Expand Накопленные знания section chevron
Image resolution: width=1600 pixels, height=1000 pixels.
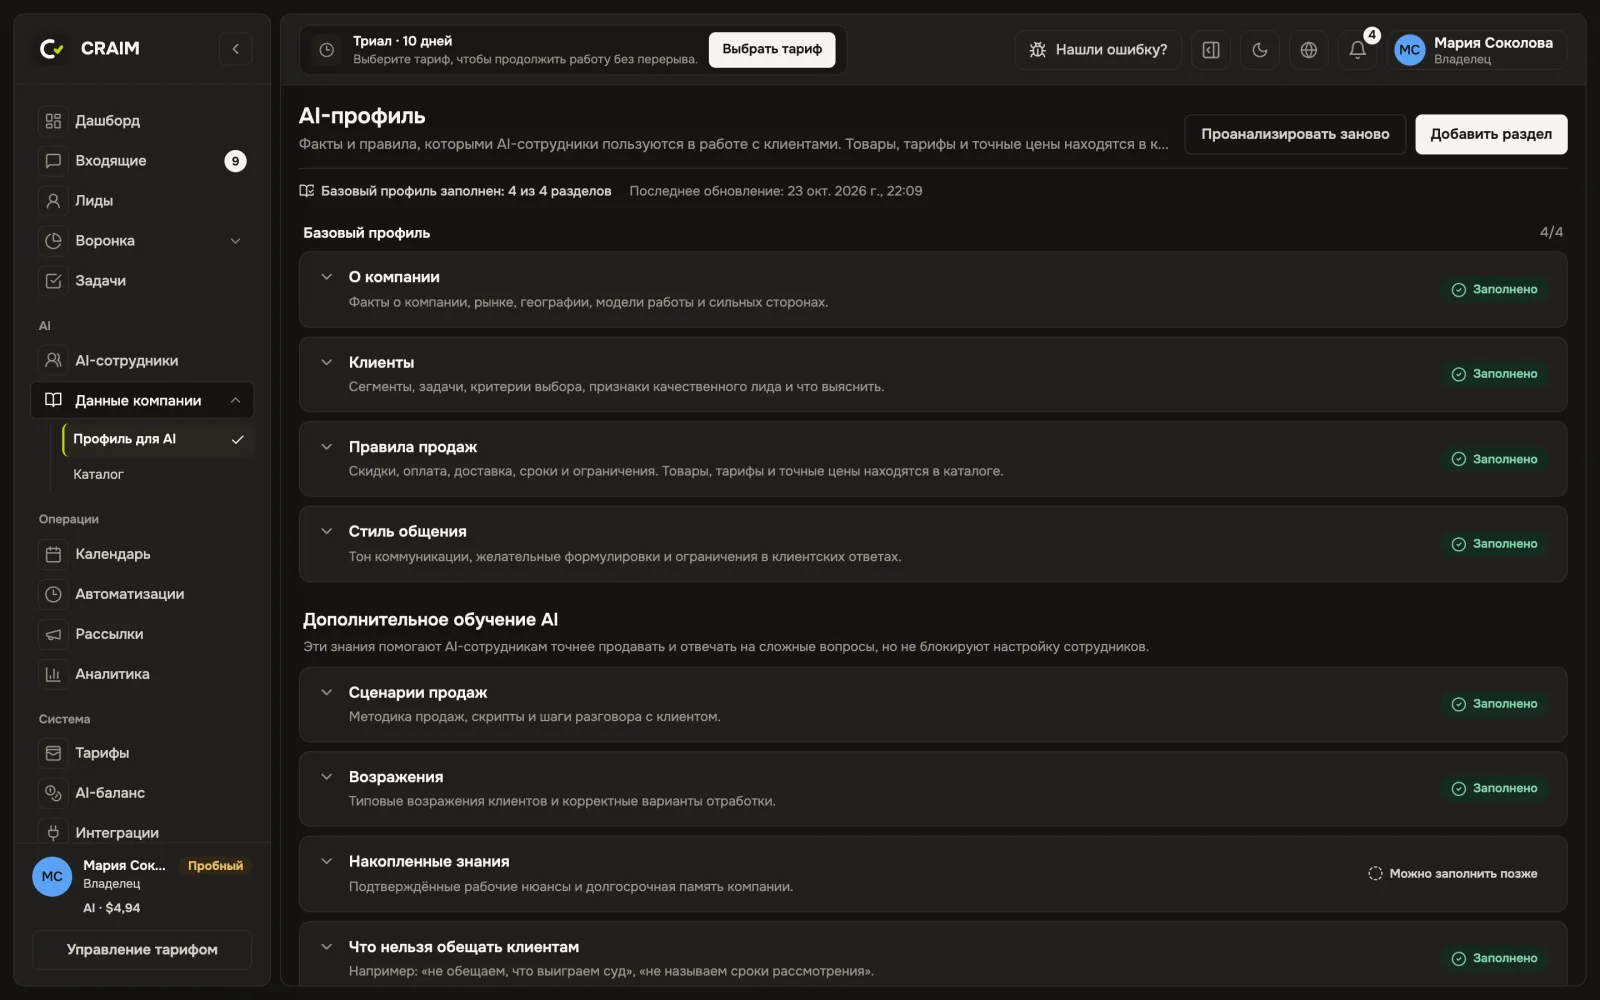click(x=326, y=861)
